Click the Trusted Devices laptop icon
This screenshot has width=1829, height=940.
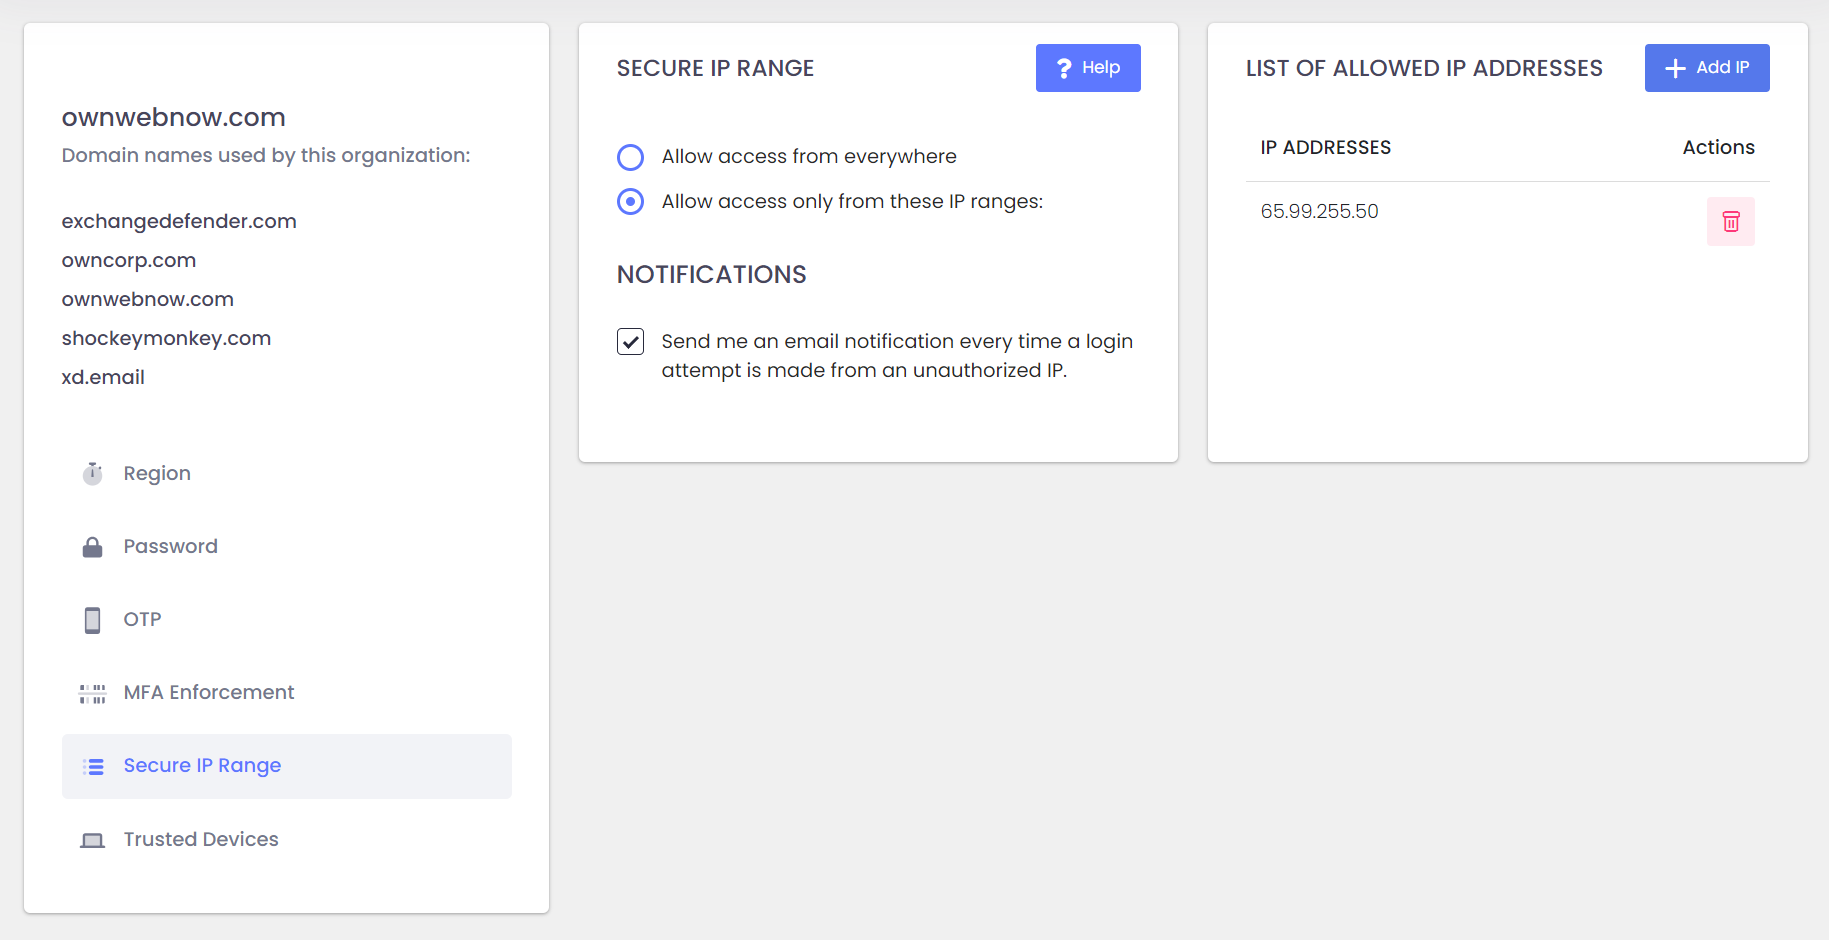[93, 840]
